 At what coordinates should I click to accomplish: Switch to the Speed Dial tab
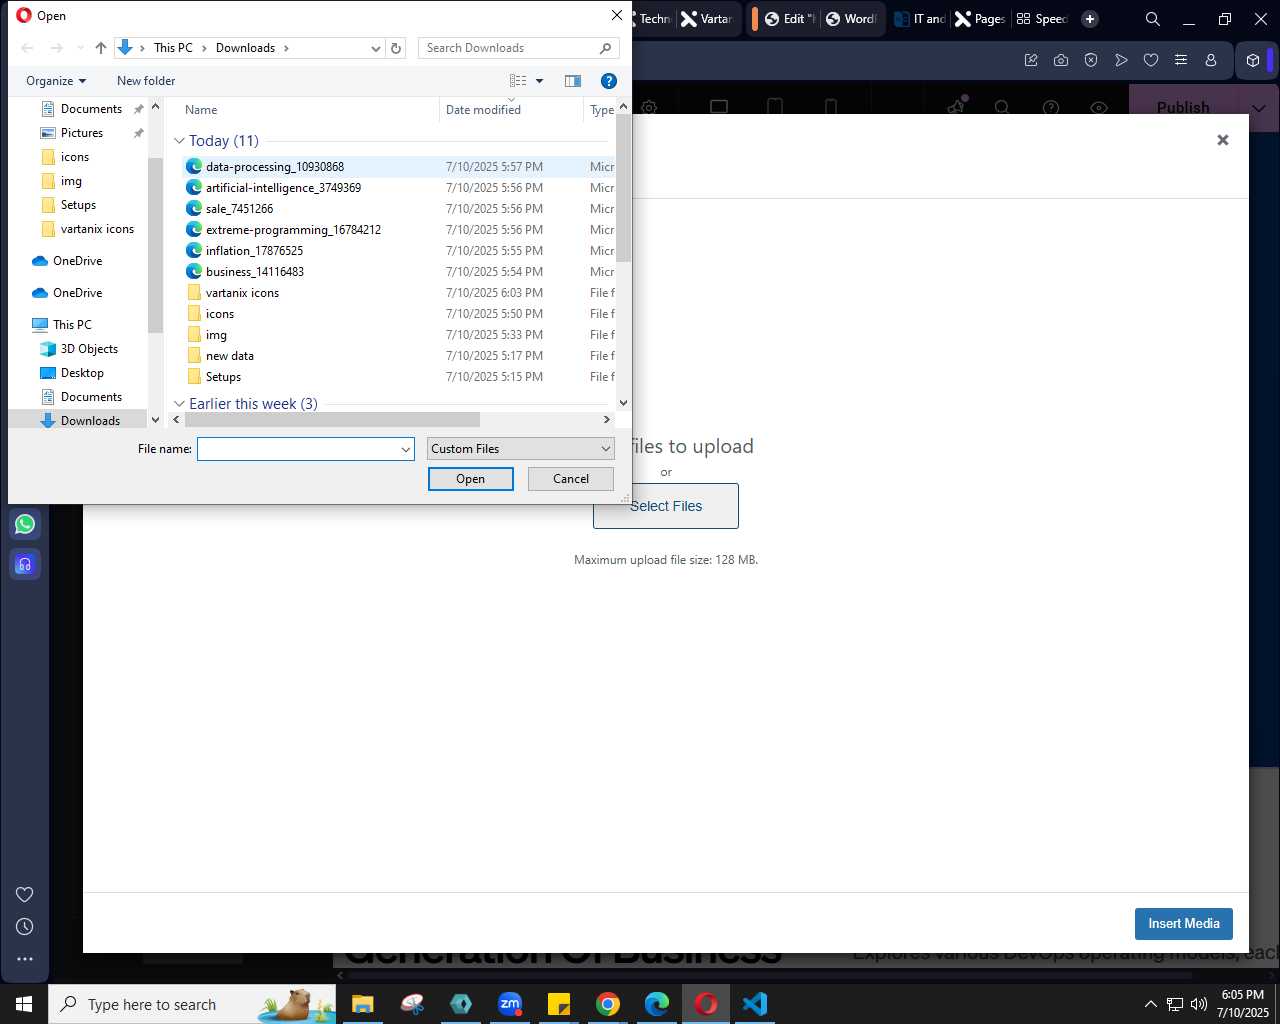[x=1041, y=19]
